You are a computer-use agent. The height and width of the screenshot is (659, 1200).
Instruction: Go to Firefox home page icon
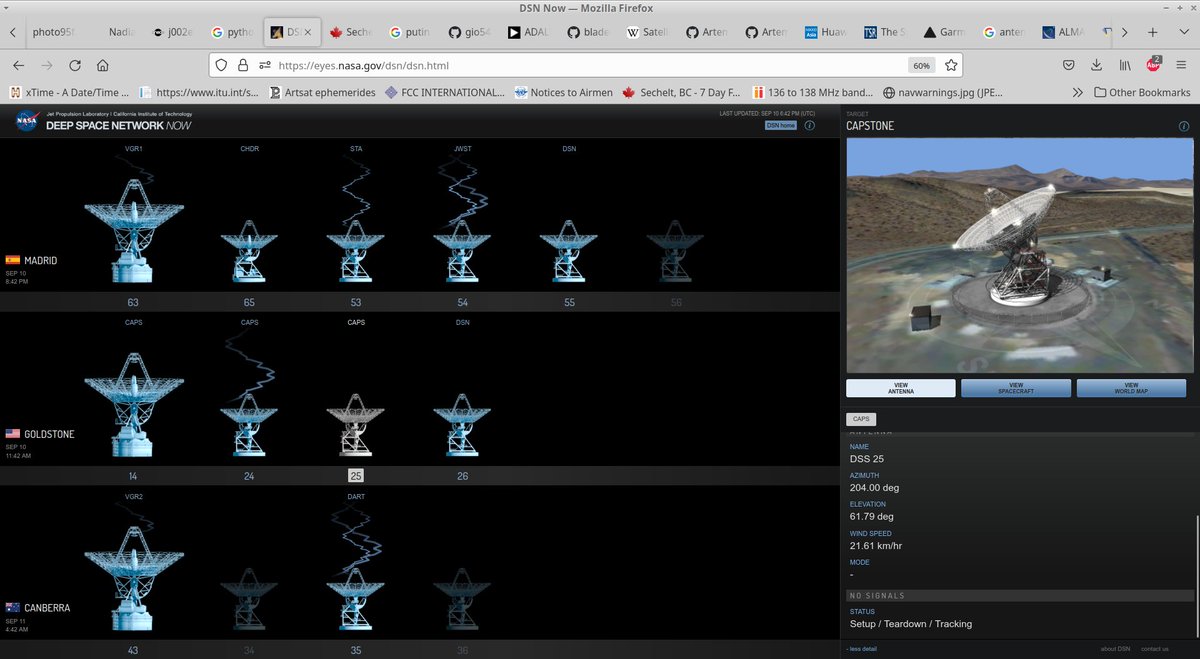102,65
